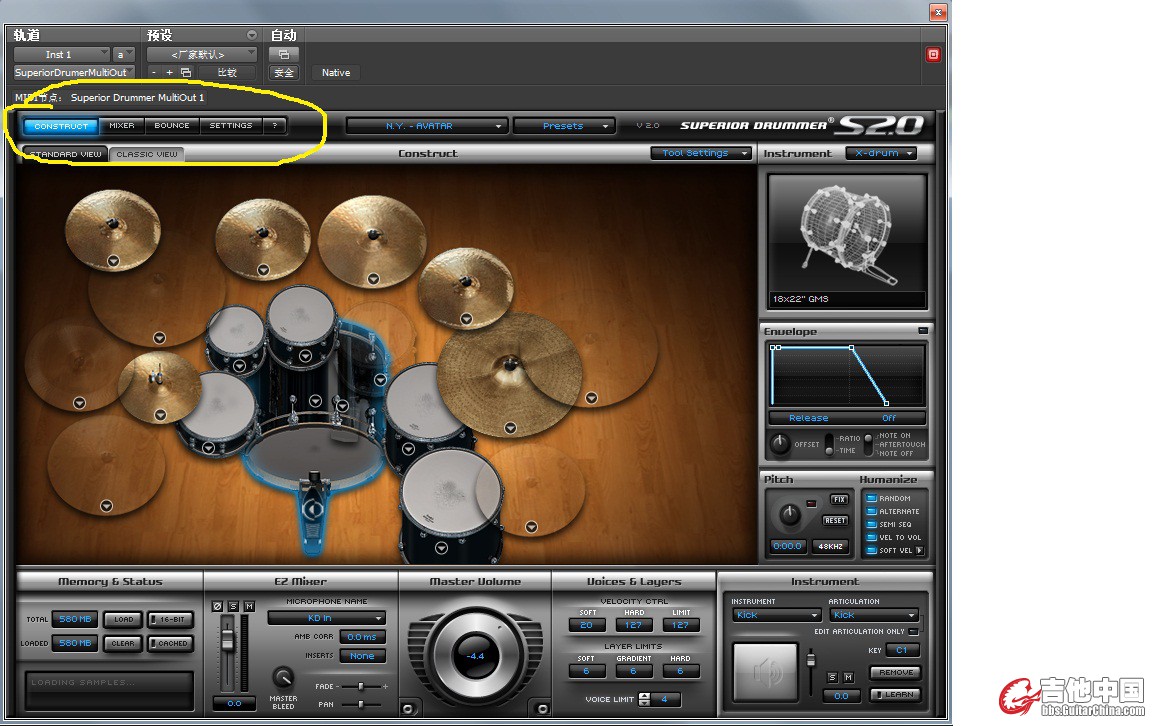
Task: Click the Reset button in Pitch section
Action: [x=835, y=520]
